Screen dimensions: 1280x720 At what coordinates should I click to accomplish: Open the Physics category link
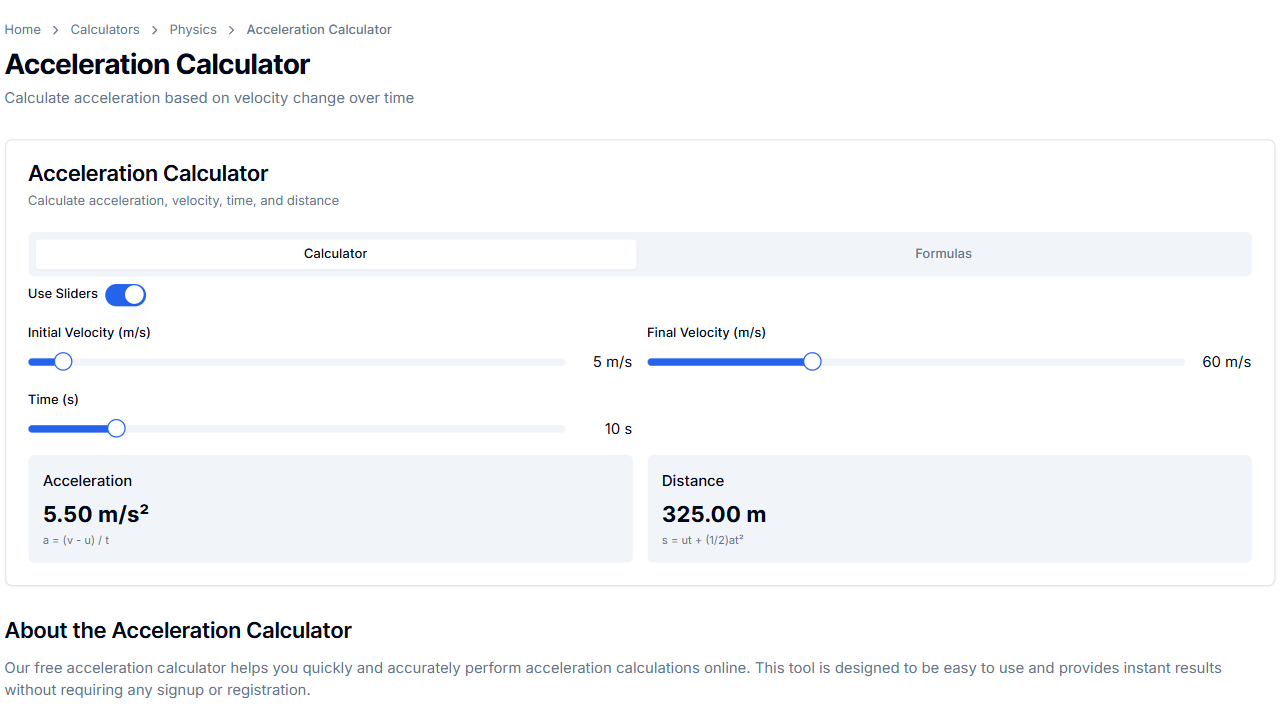[x=193, y=29]
